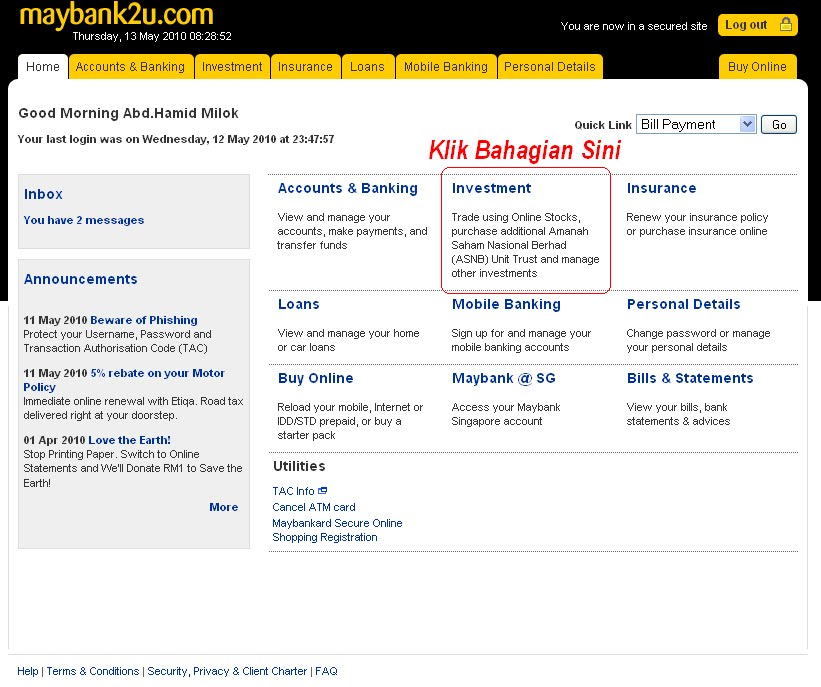The image size is (821, 687).
Task: Open Insurance section heading in main panel
Action: point(662,188)
